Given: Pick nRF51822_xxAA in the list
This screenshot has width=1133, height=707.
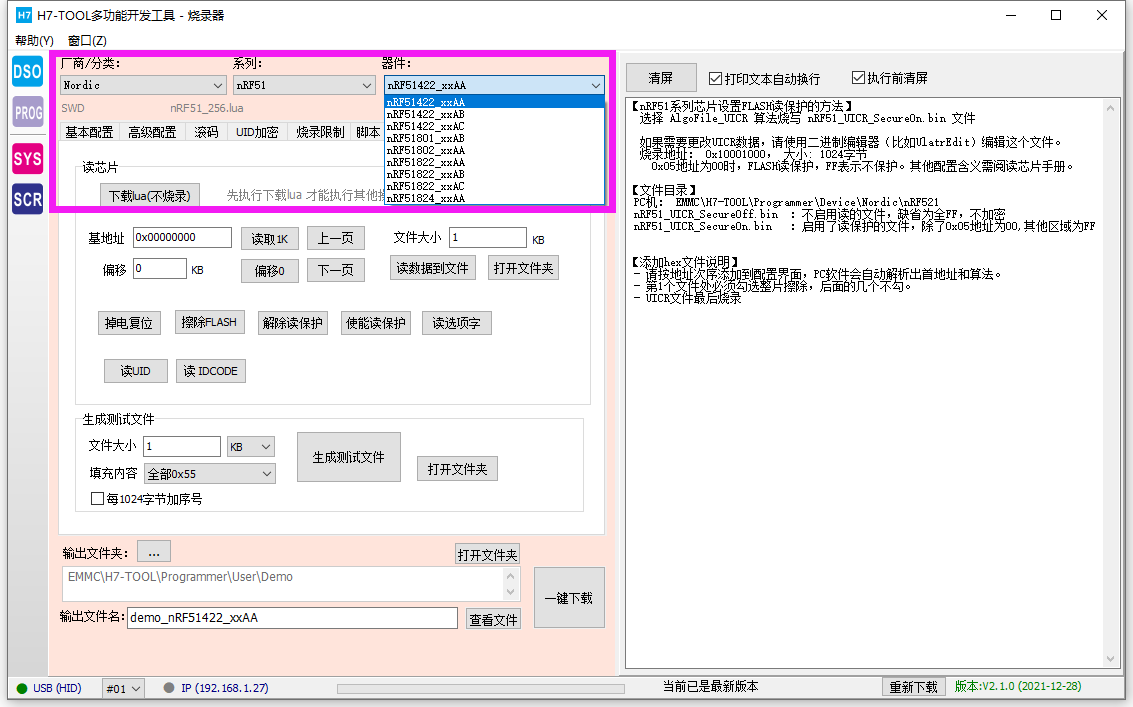Looking at the screenshot, I should [x=494, y=162].
